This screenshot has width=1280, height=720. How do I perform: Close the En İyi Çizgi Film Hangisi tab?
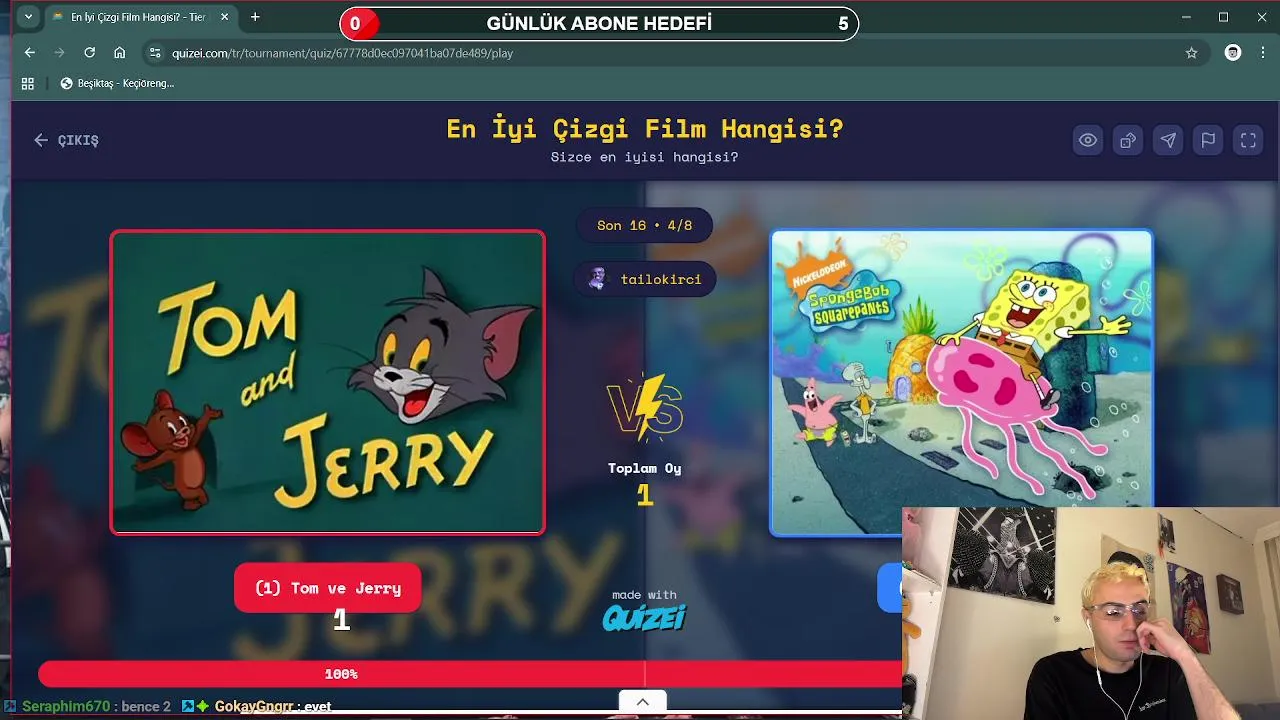click(x=224, y=17)
